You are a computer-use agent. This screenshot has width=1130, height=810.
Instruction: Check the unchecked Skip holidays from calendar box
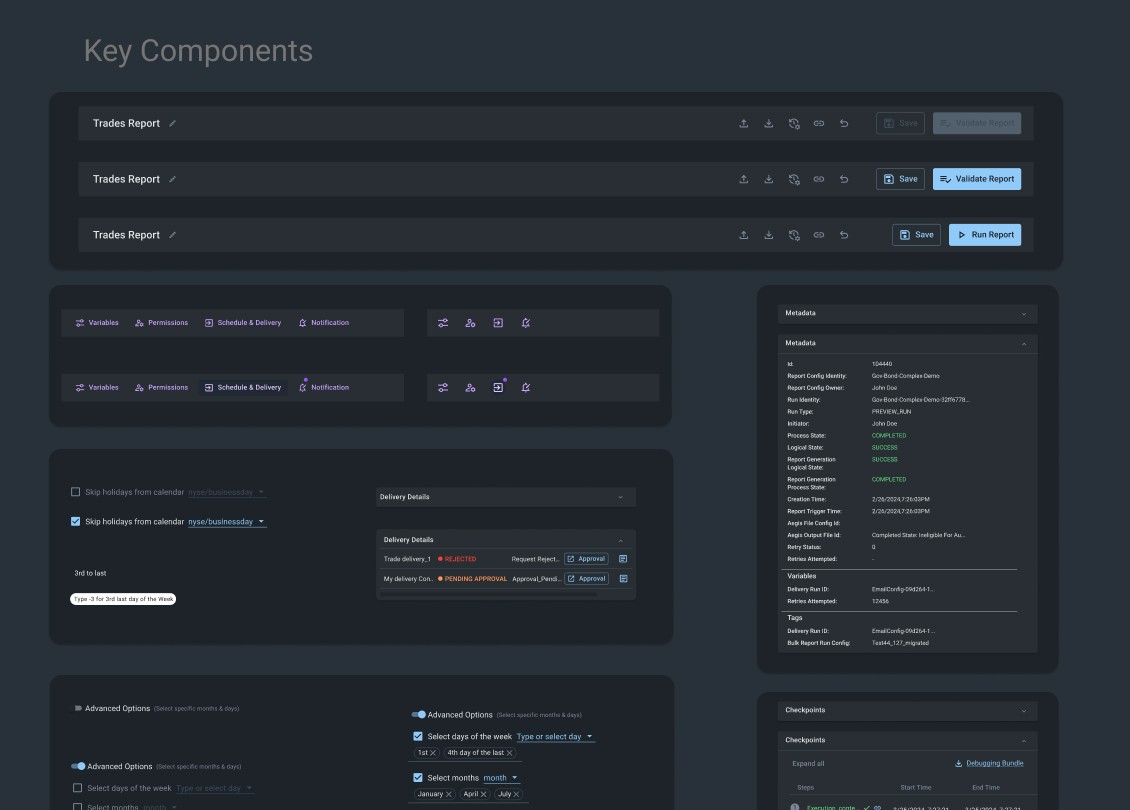[x=76, y=492]
